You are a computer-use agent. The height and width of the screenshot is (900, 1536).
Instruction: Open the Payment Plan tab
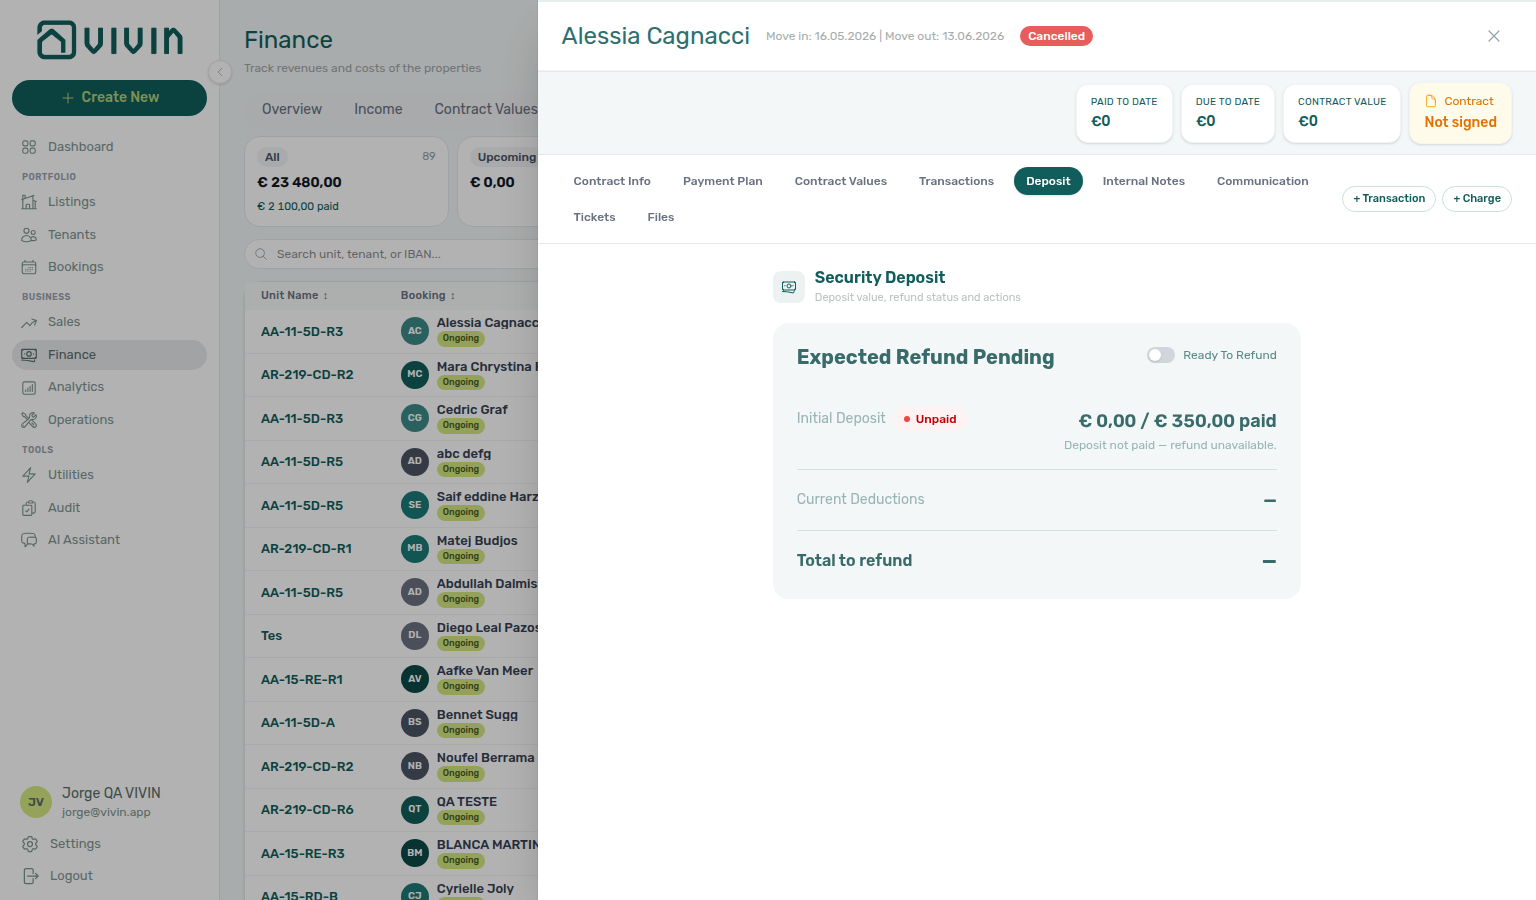pos(723,181)
